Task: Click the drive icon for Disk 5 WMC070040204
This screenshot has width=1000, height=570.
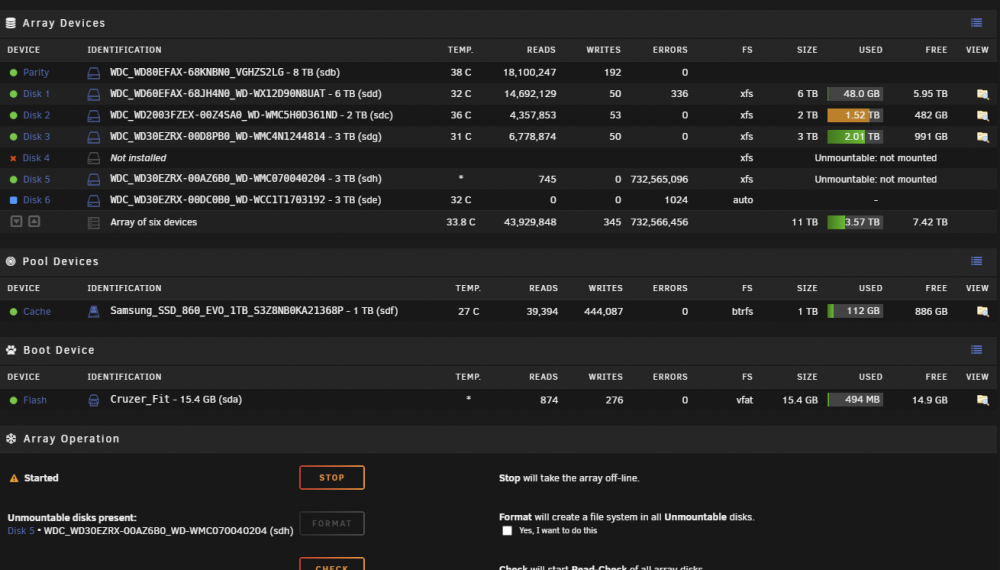Action: coord(94,179)
